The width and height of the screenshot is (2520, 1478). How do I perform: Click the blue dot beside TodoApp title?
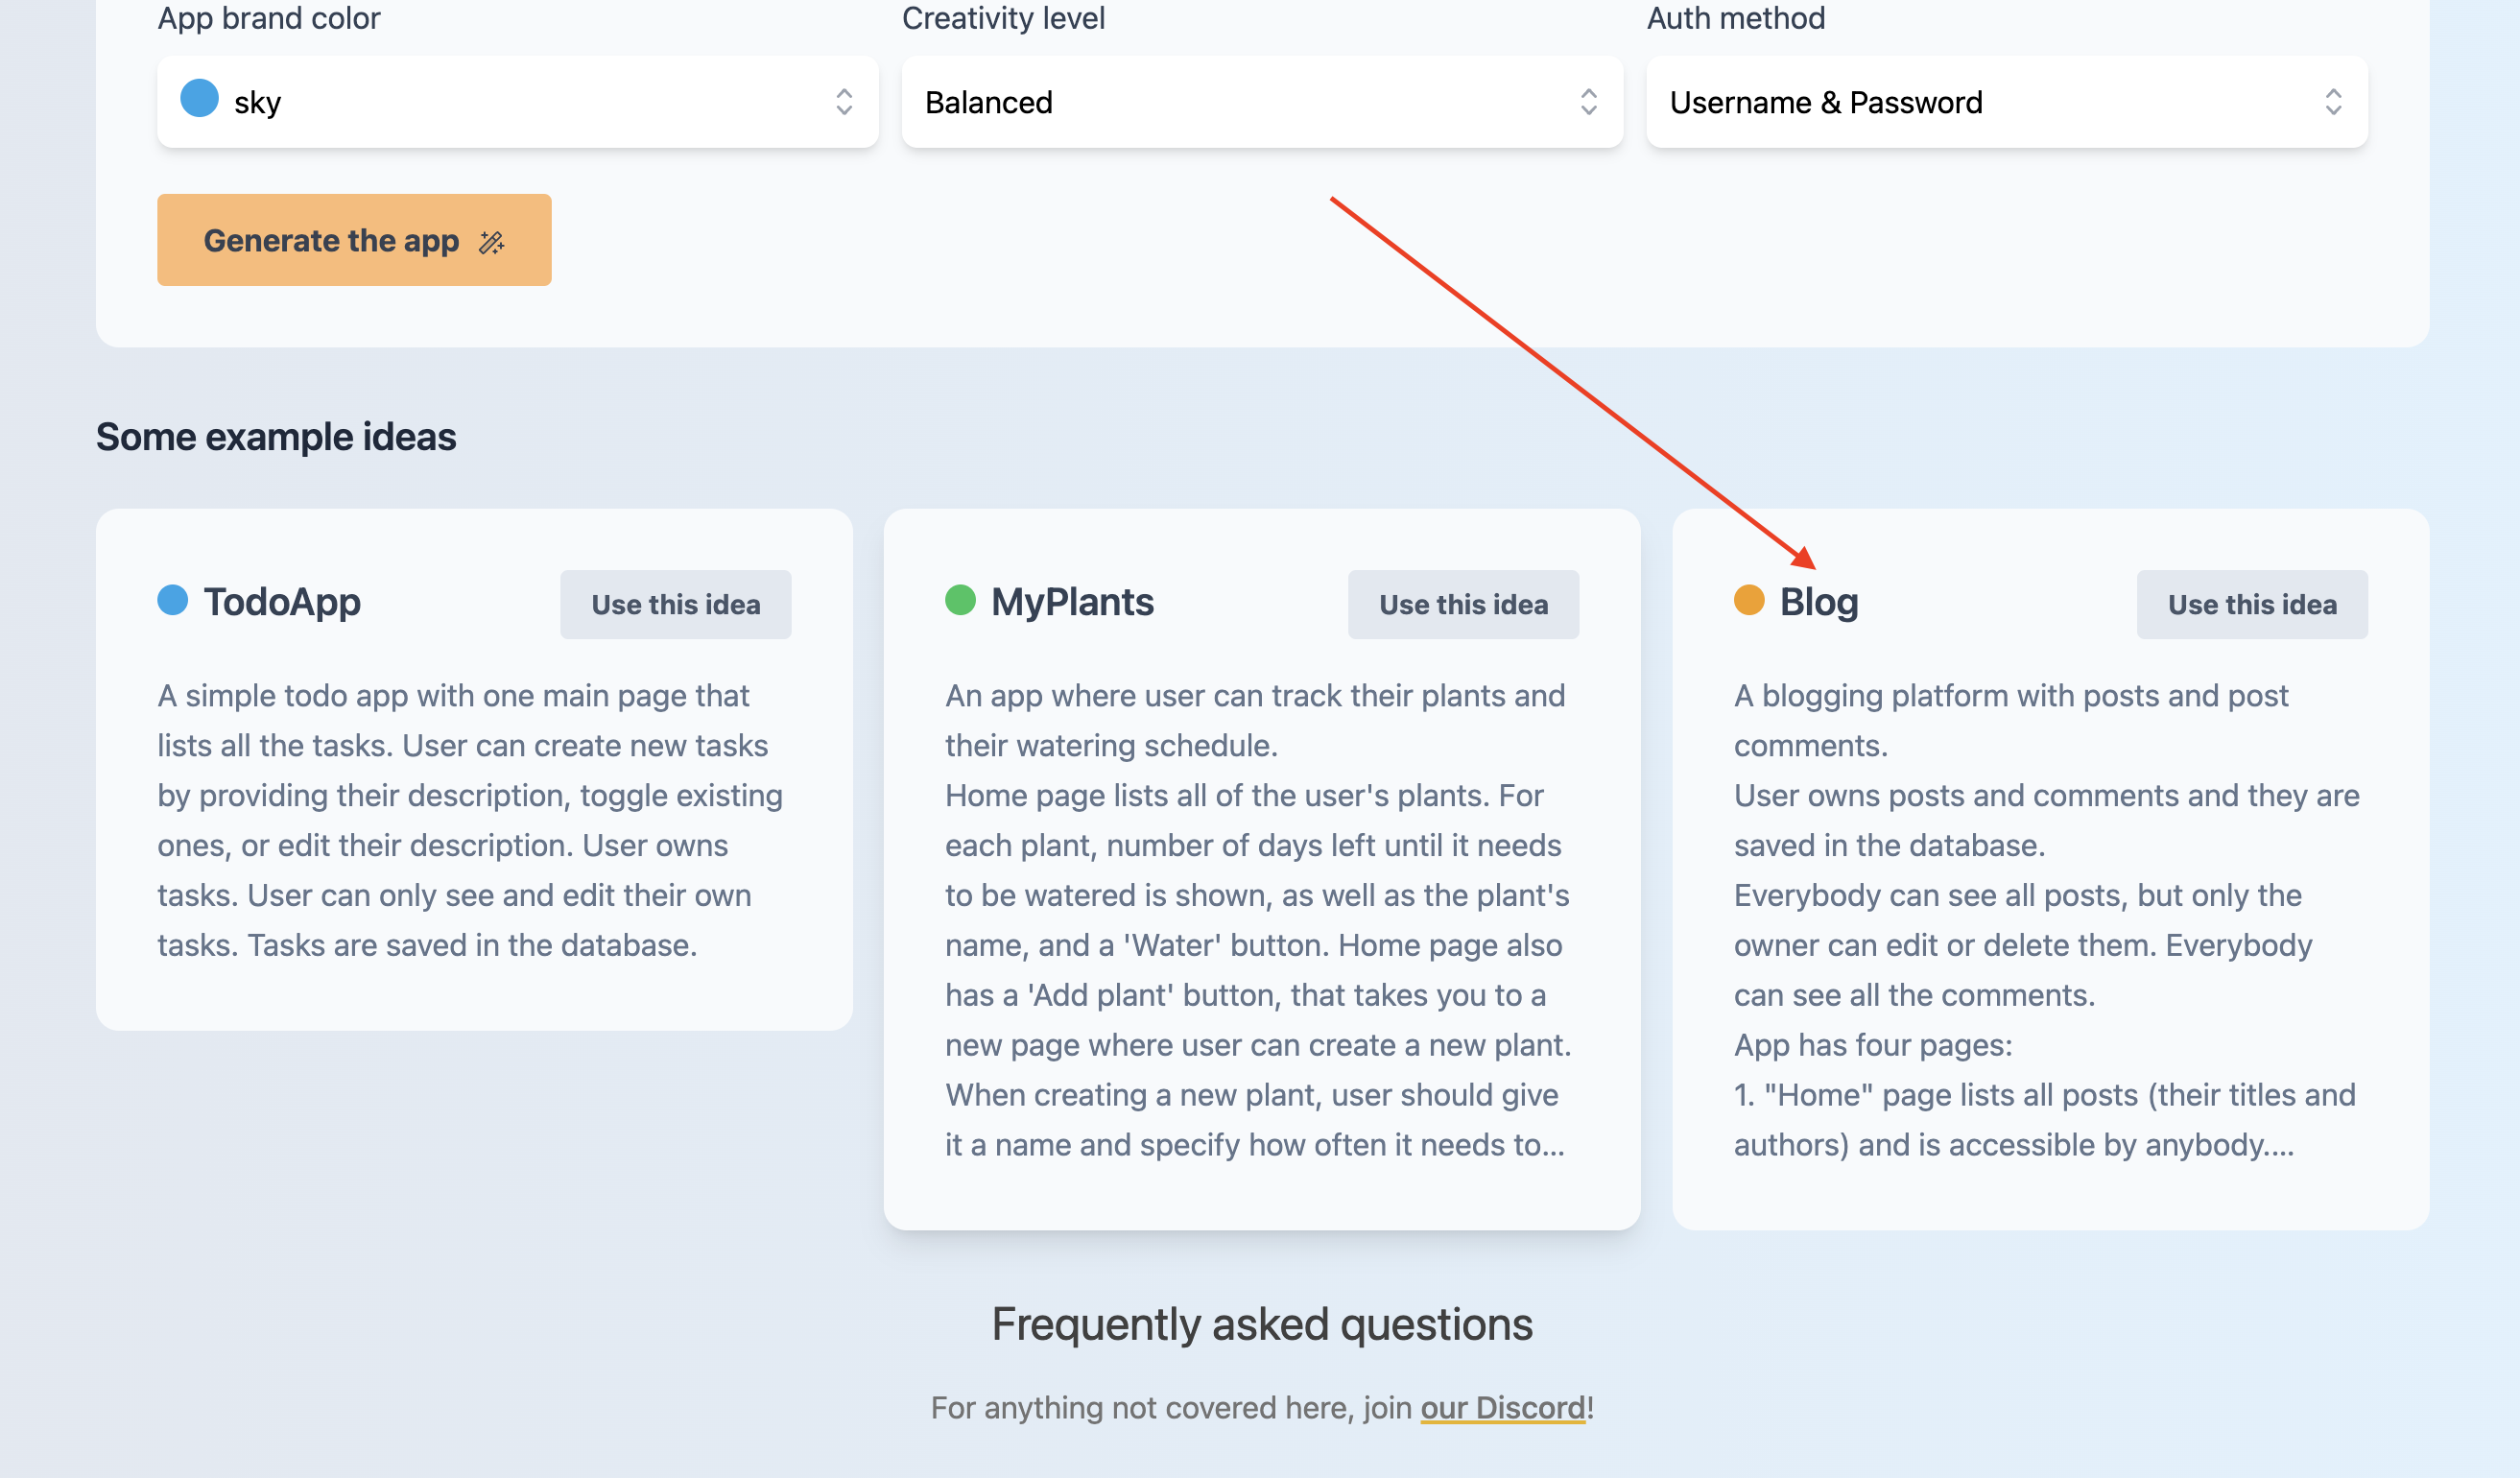tap(173, 600)
